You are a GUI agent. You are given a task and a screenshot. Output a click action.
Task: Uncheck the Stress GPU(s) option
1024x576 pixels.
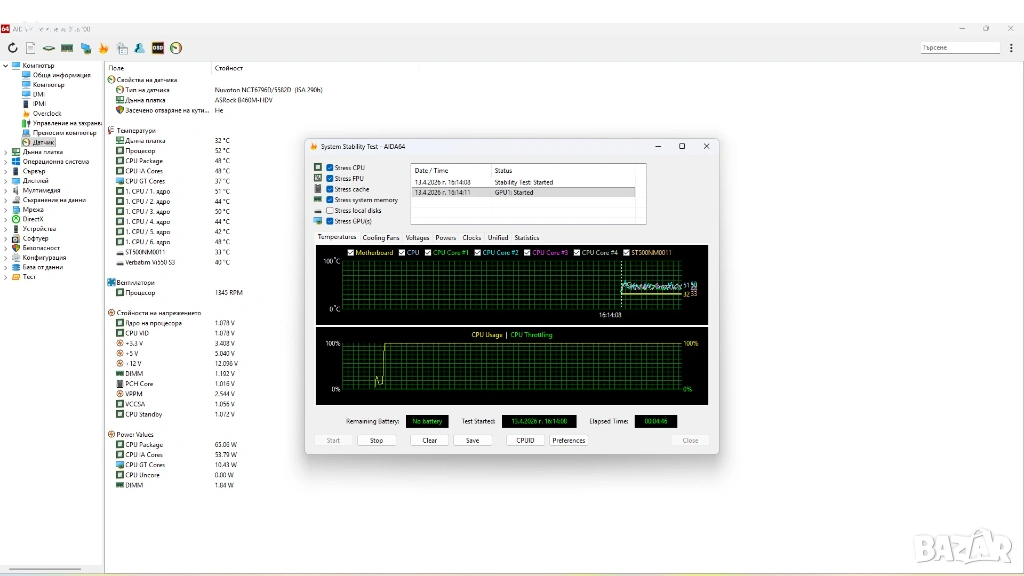coord(330,221)
